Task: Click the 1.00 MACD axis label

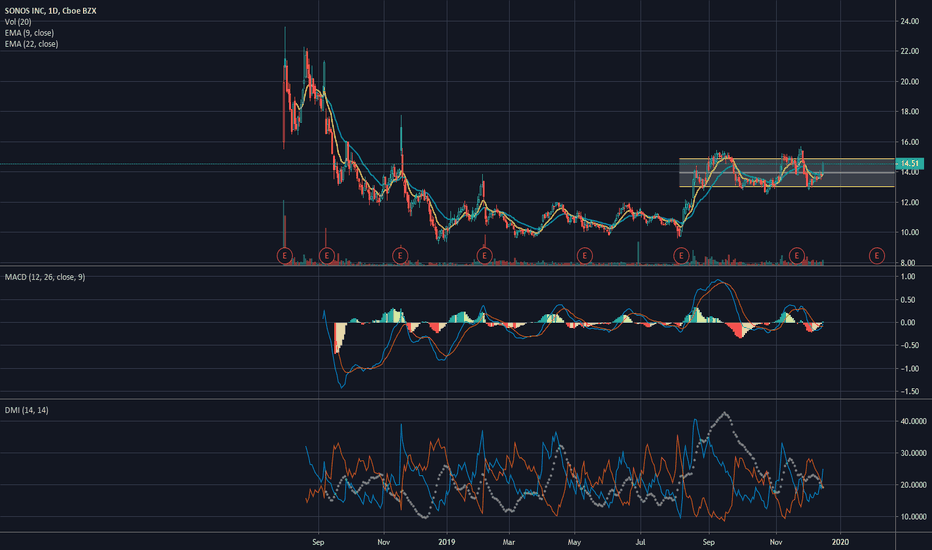Action: 908,277
